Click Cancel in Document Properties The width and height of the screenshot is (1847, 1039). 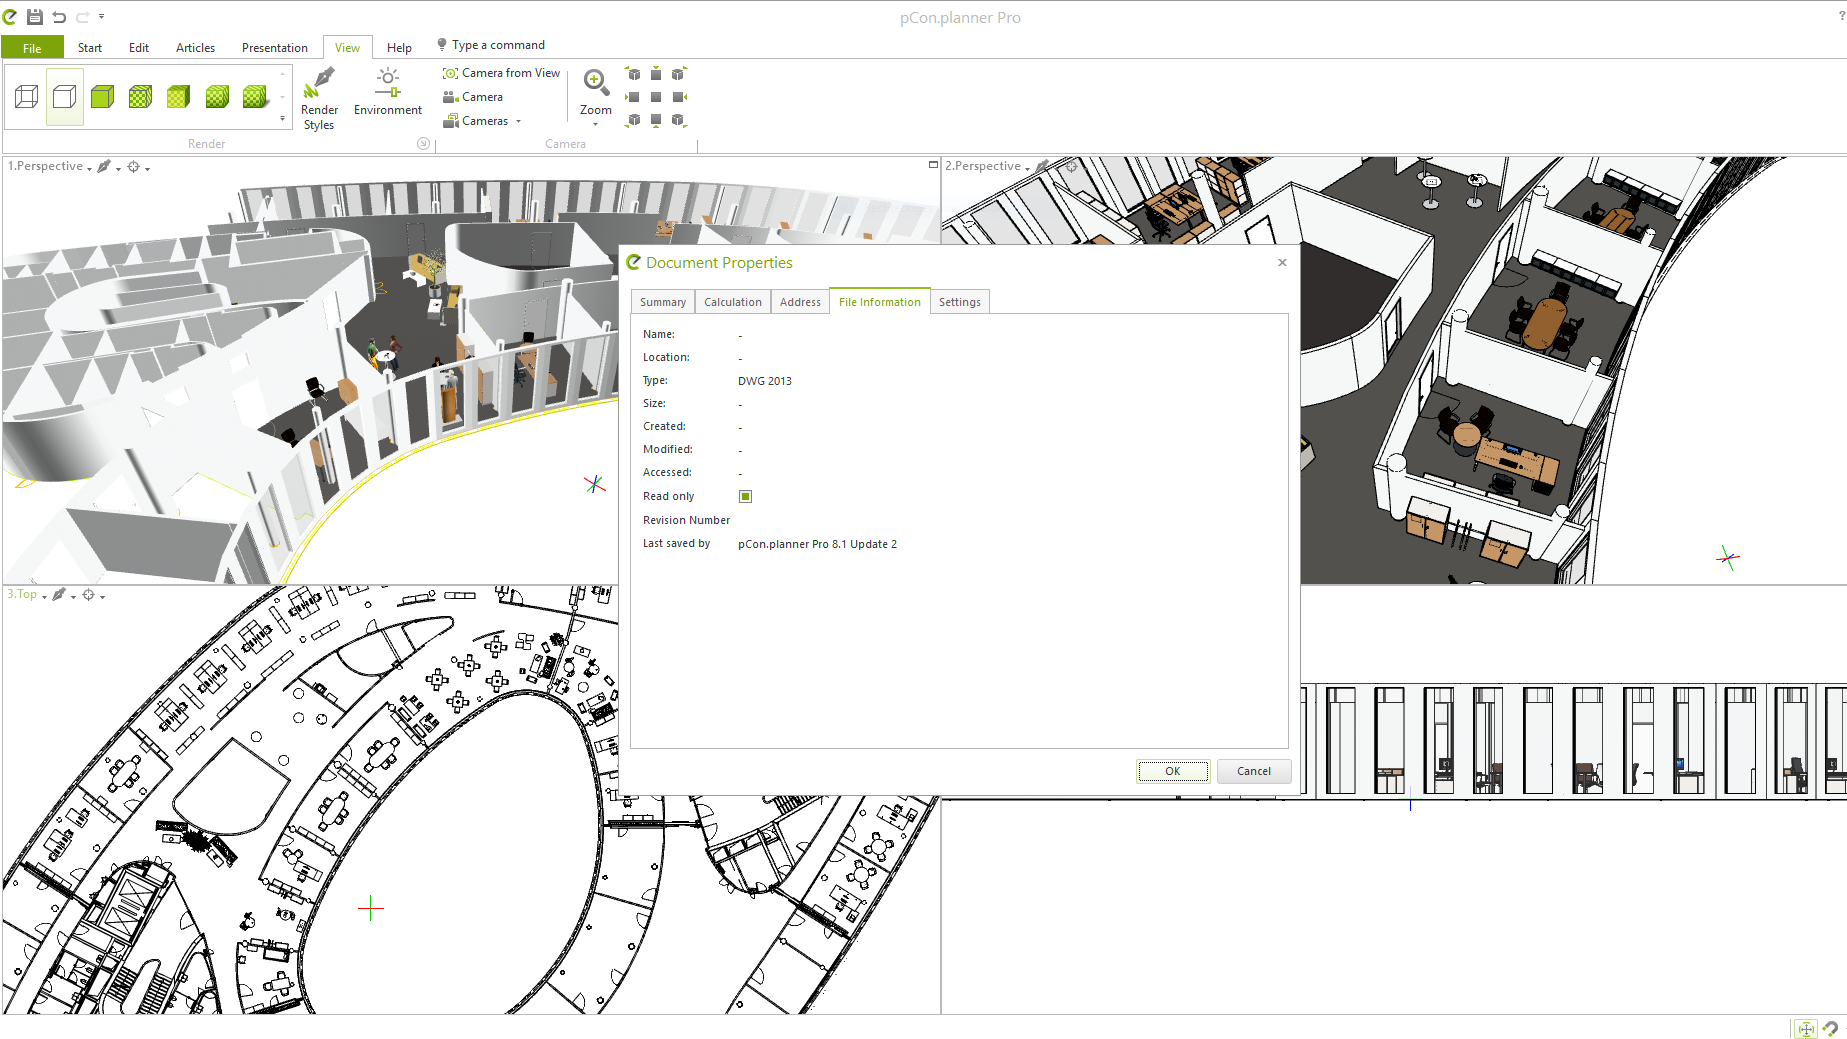pyautogui.click(x=1254, y=771)
